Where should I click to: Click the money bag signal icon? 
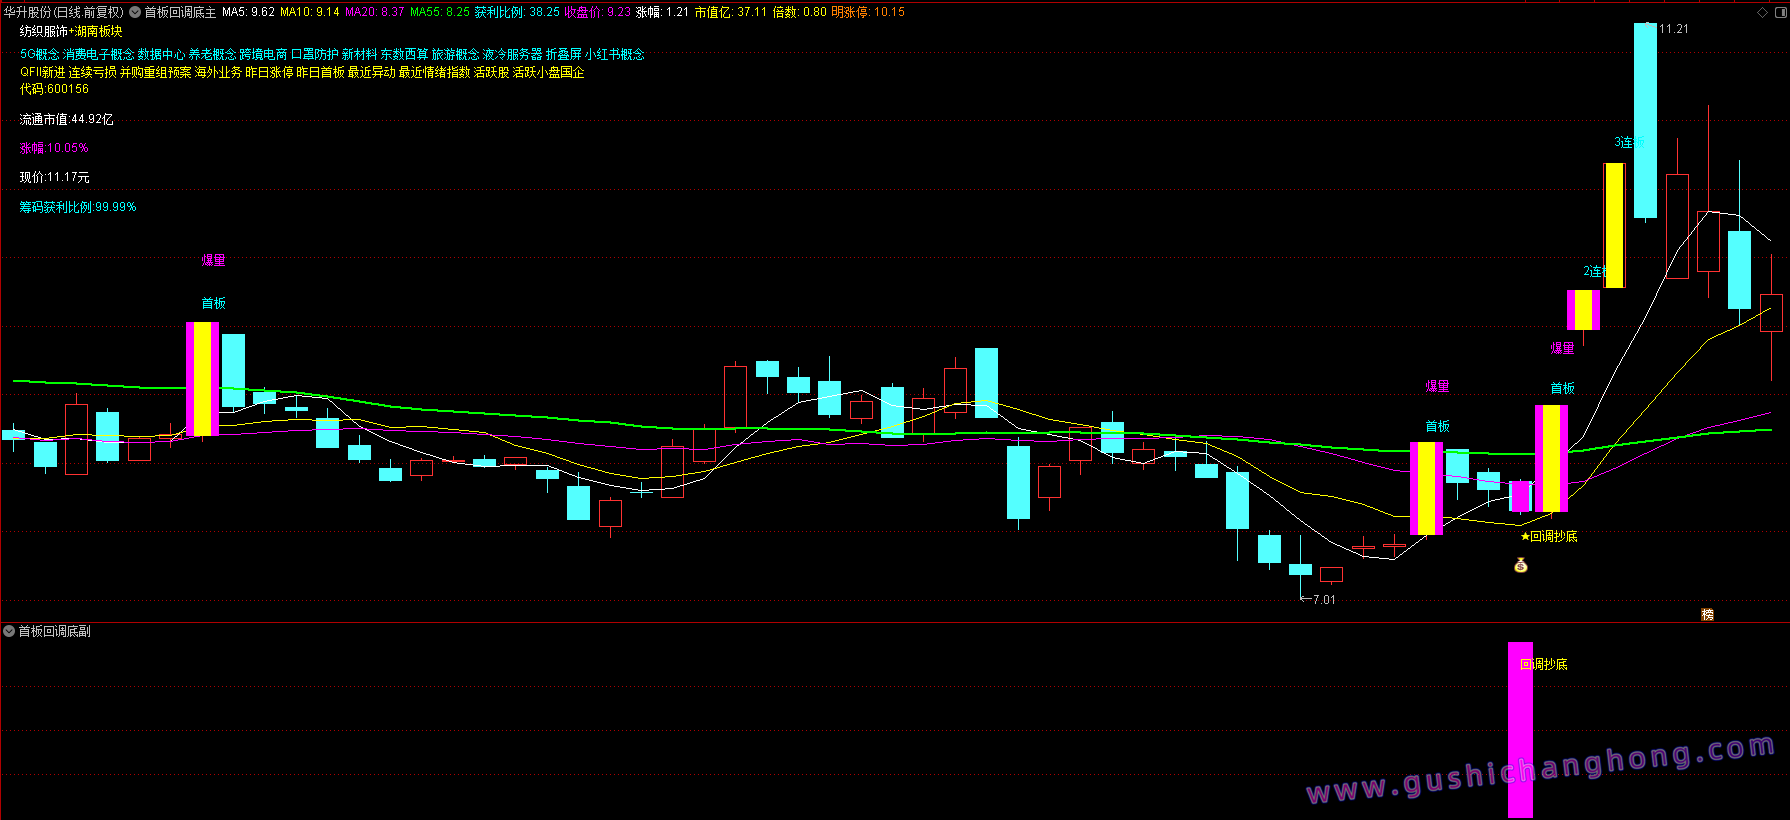click(x=1520, y=566)
